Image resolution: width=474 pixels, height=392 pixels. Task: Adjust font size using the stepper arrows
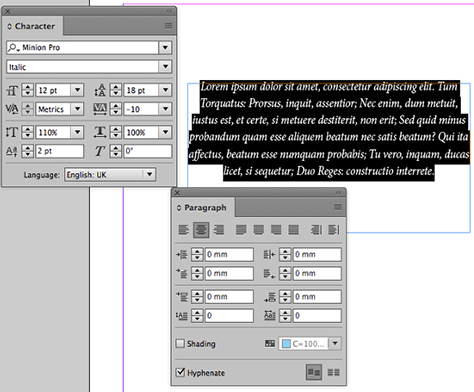(x=28, y=90)
